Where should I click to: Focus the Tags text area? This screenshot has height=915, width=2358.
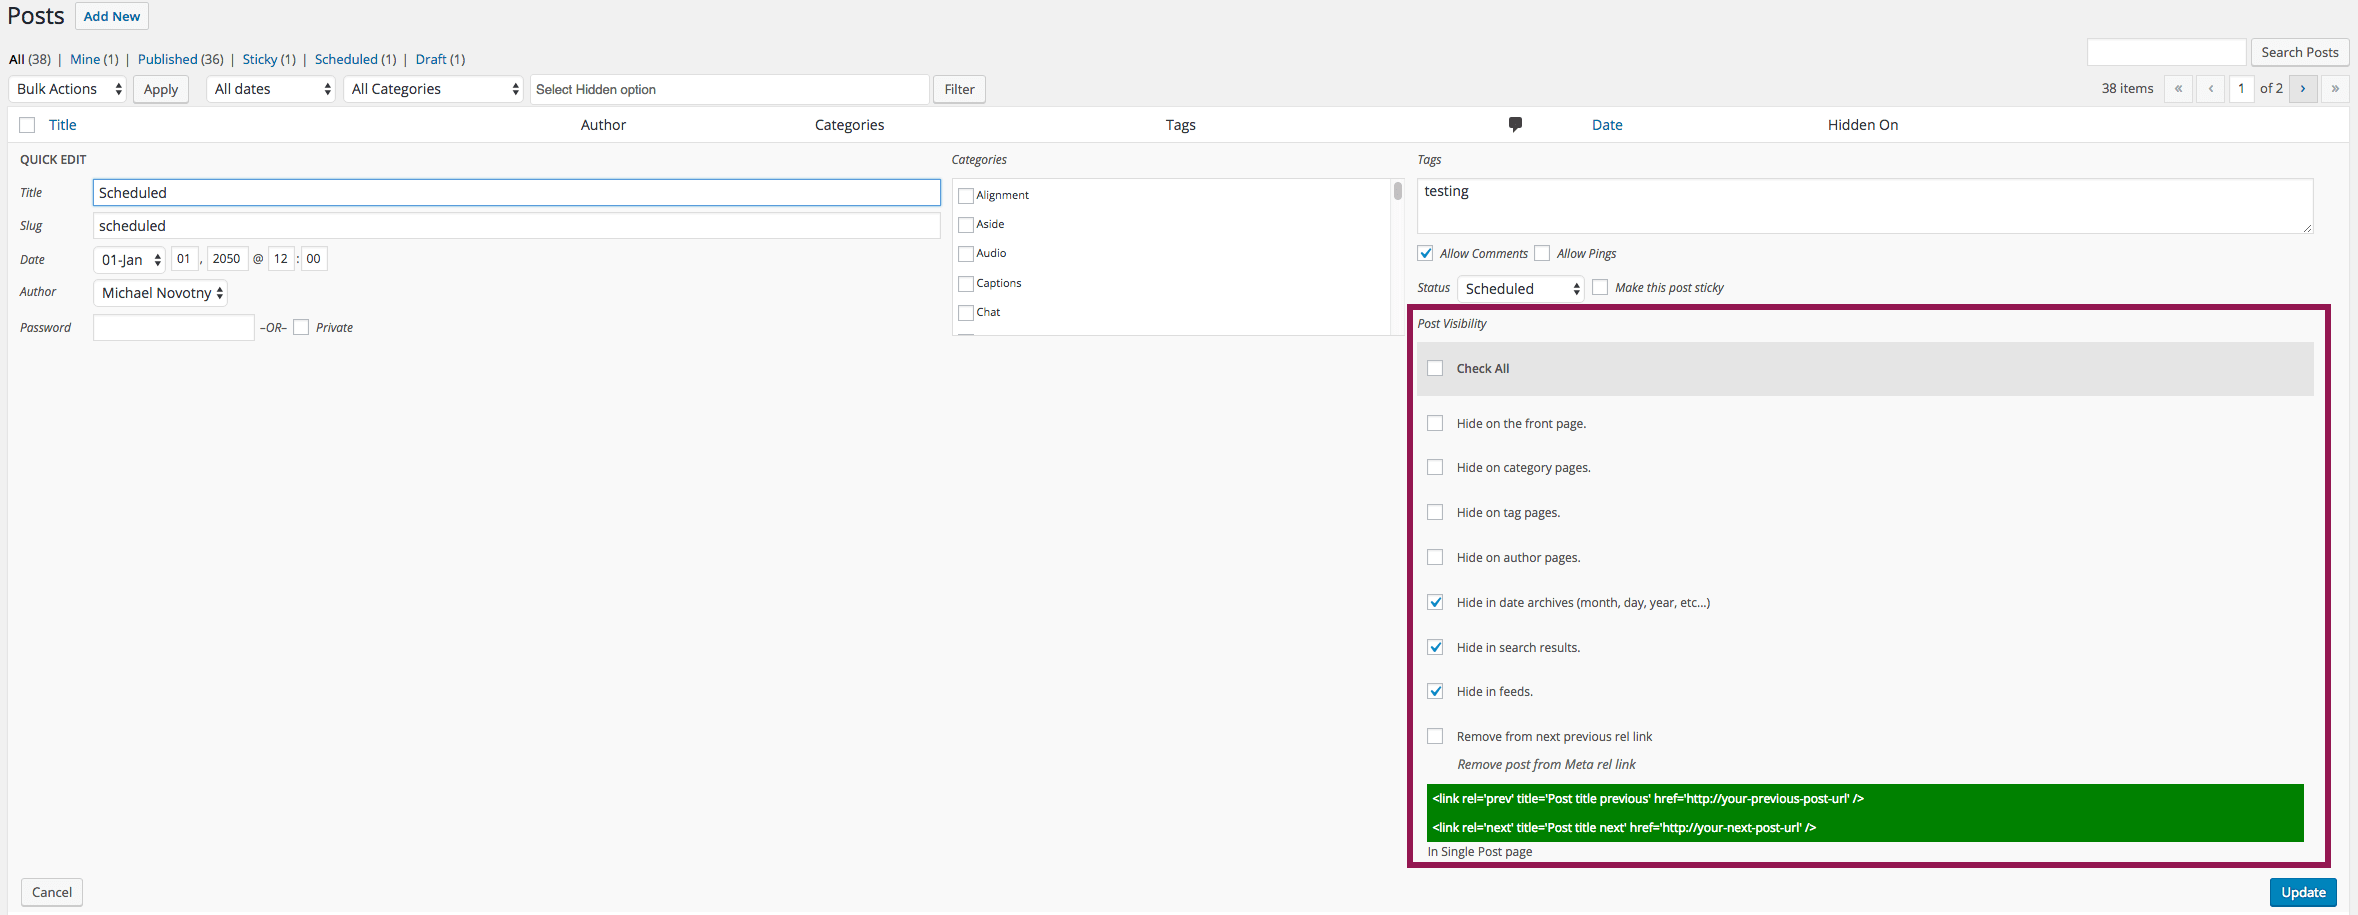point(1865,206)
